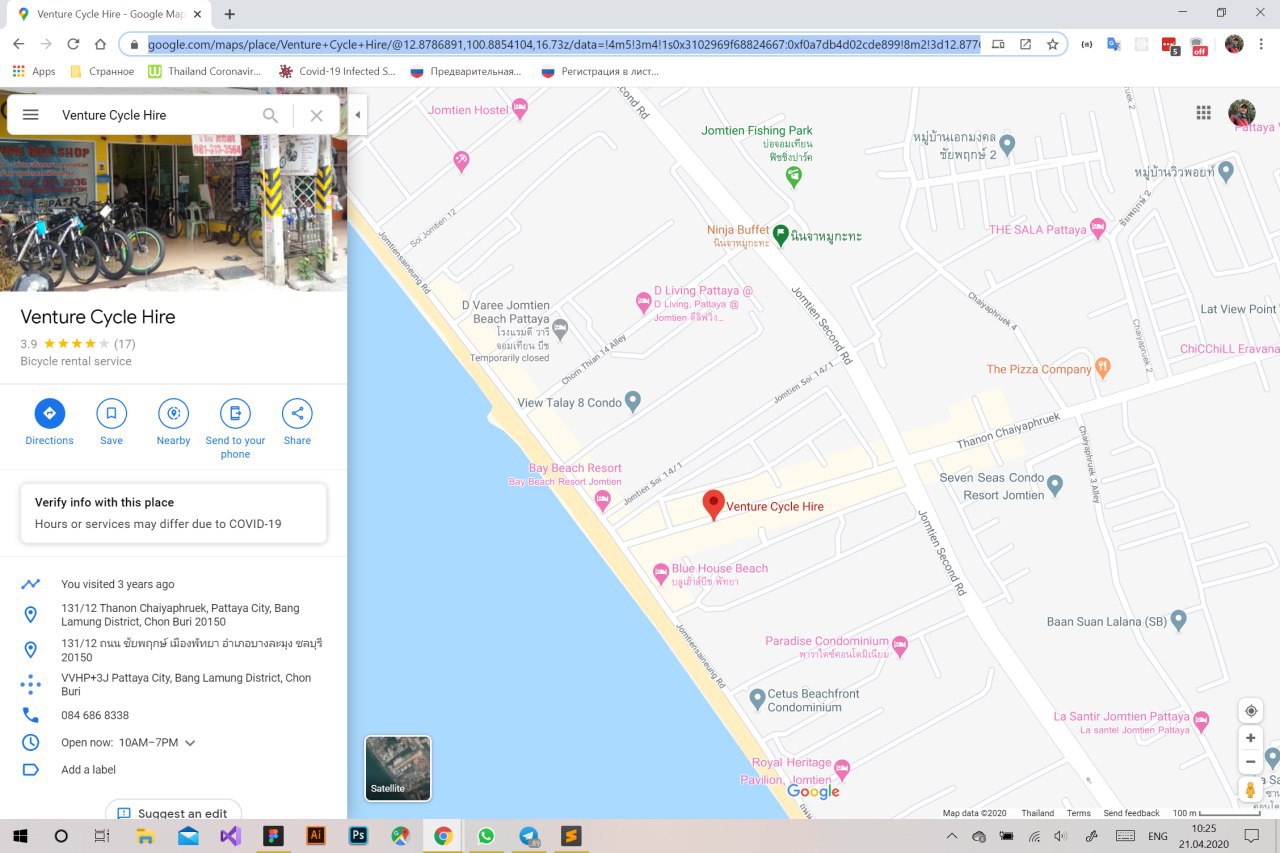The width and height of the screenshot is (1280, 853).
Task: Click Paradise Condominium marker
Action: point(899,646)
